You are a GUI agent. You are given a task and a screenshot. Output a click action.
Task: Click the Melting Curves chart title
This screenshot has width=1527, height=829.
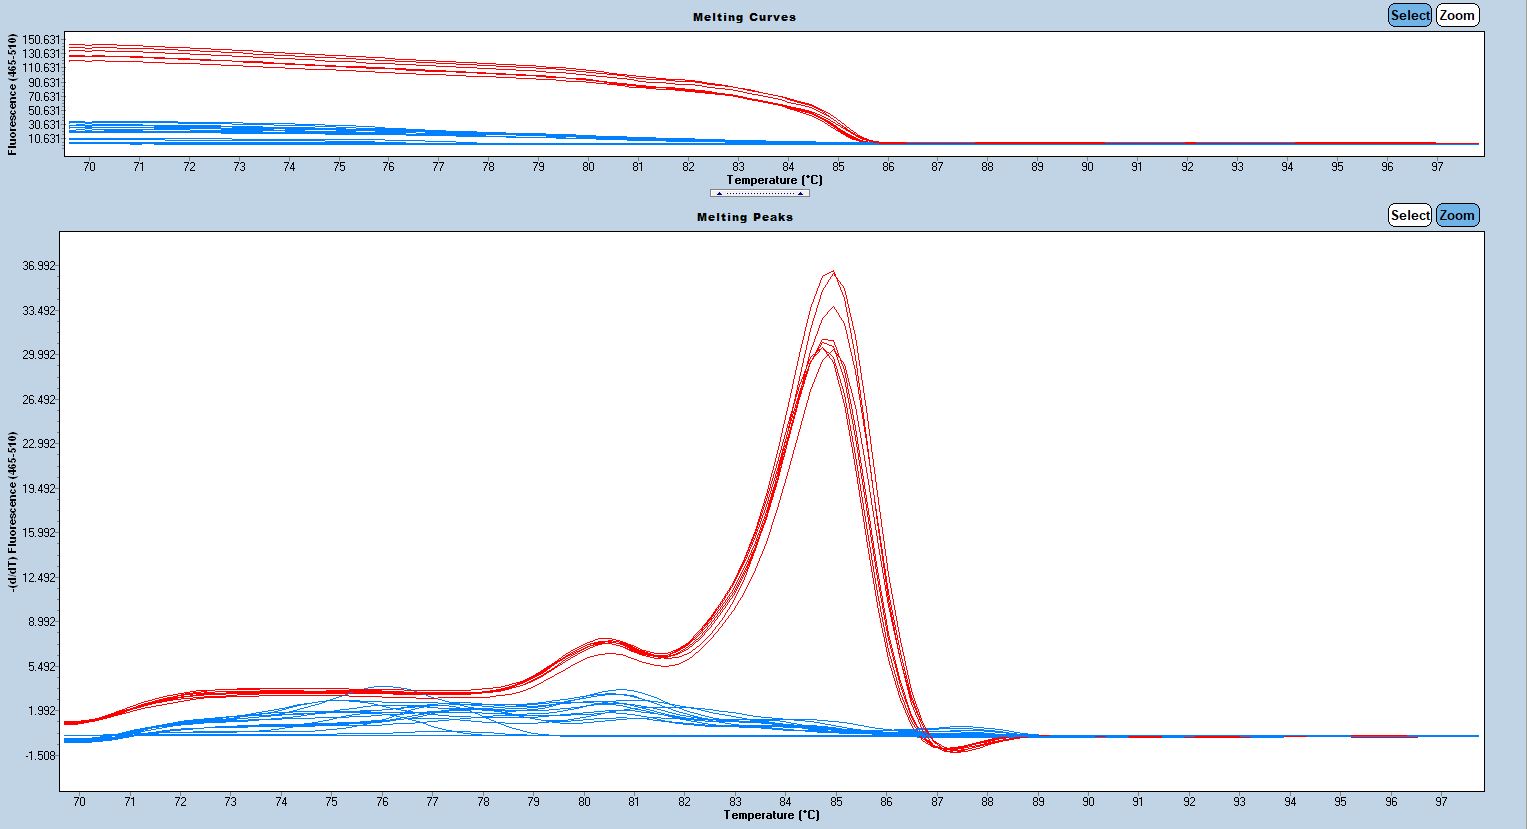point(744,17)
